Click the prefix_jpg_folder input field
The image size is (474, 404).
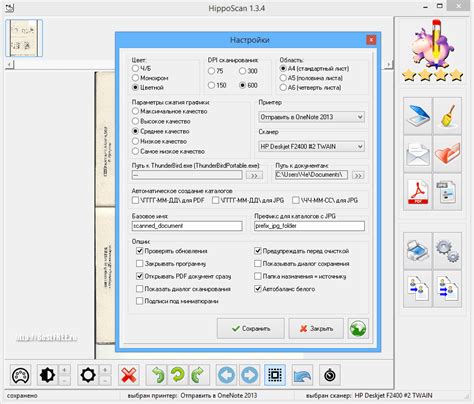click(309, 226)
